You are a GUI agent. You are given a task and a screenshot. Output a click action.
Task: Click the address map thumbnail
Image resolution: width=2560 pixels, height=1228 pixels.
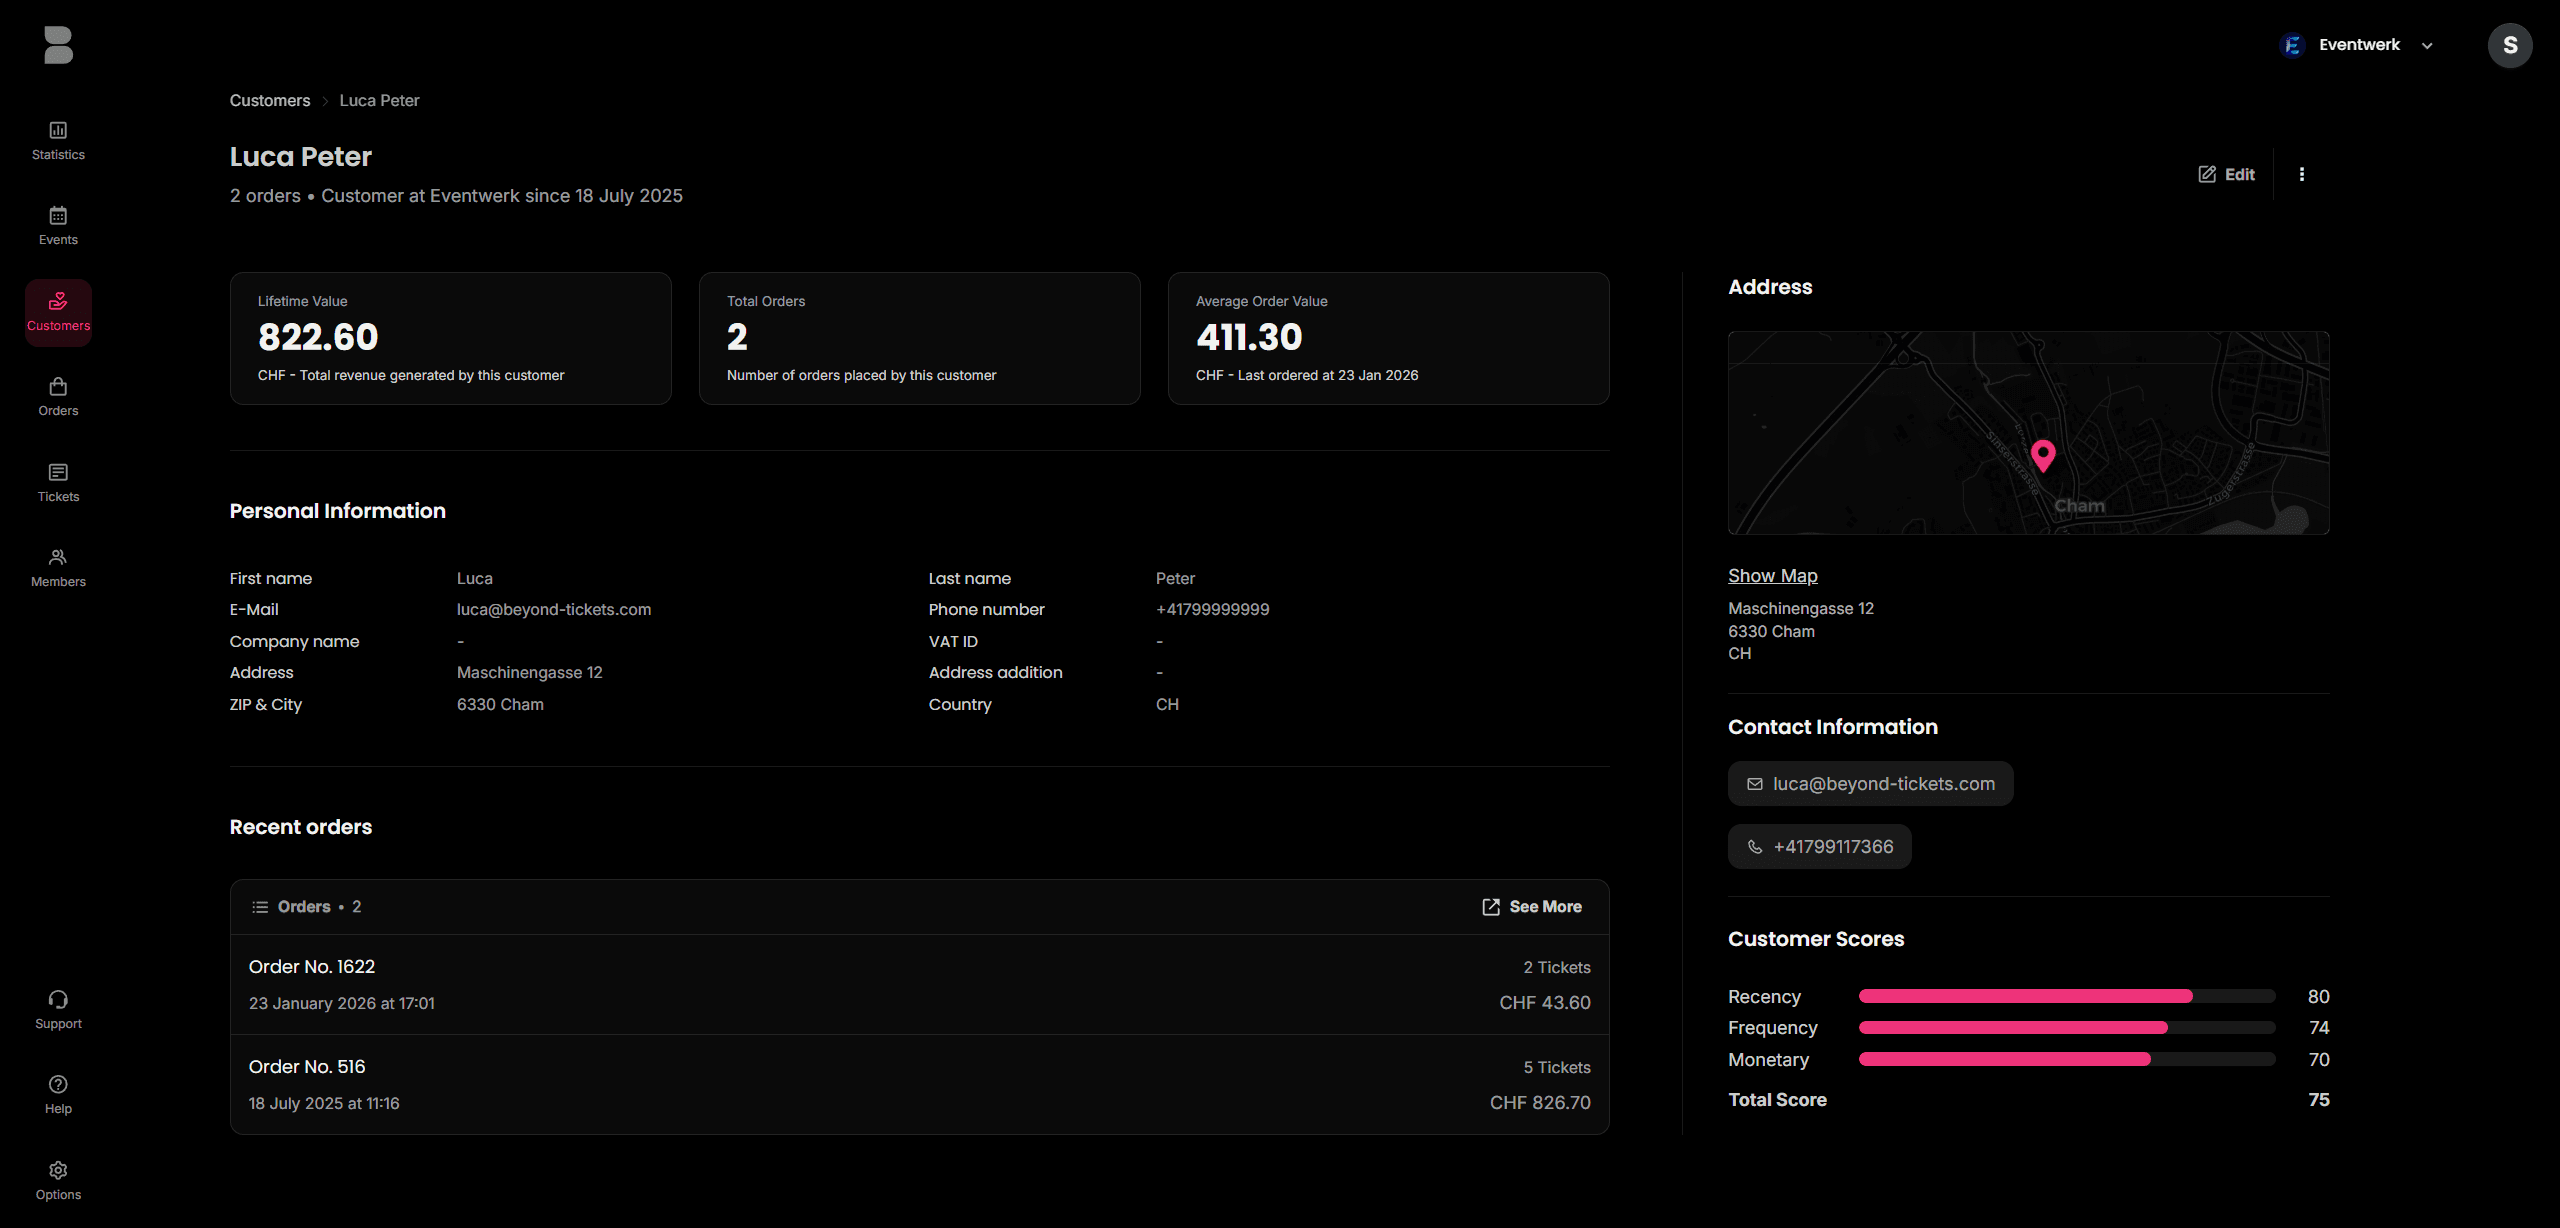2028,433
